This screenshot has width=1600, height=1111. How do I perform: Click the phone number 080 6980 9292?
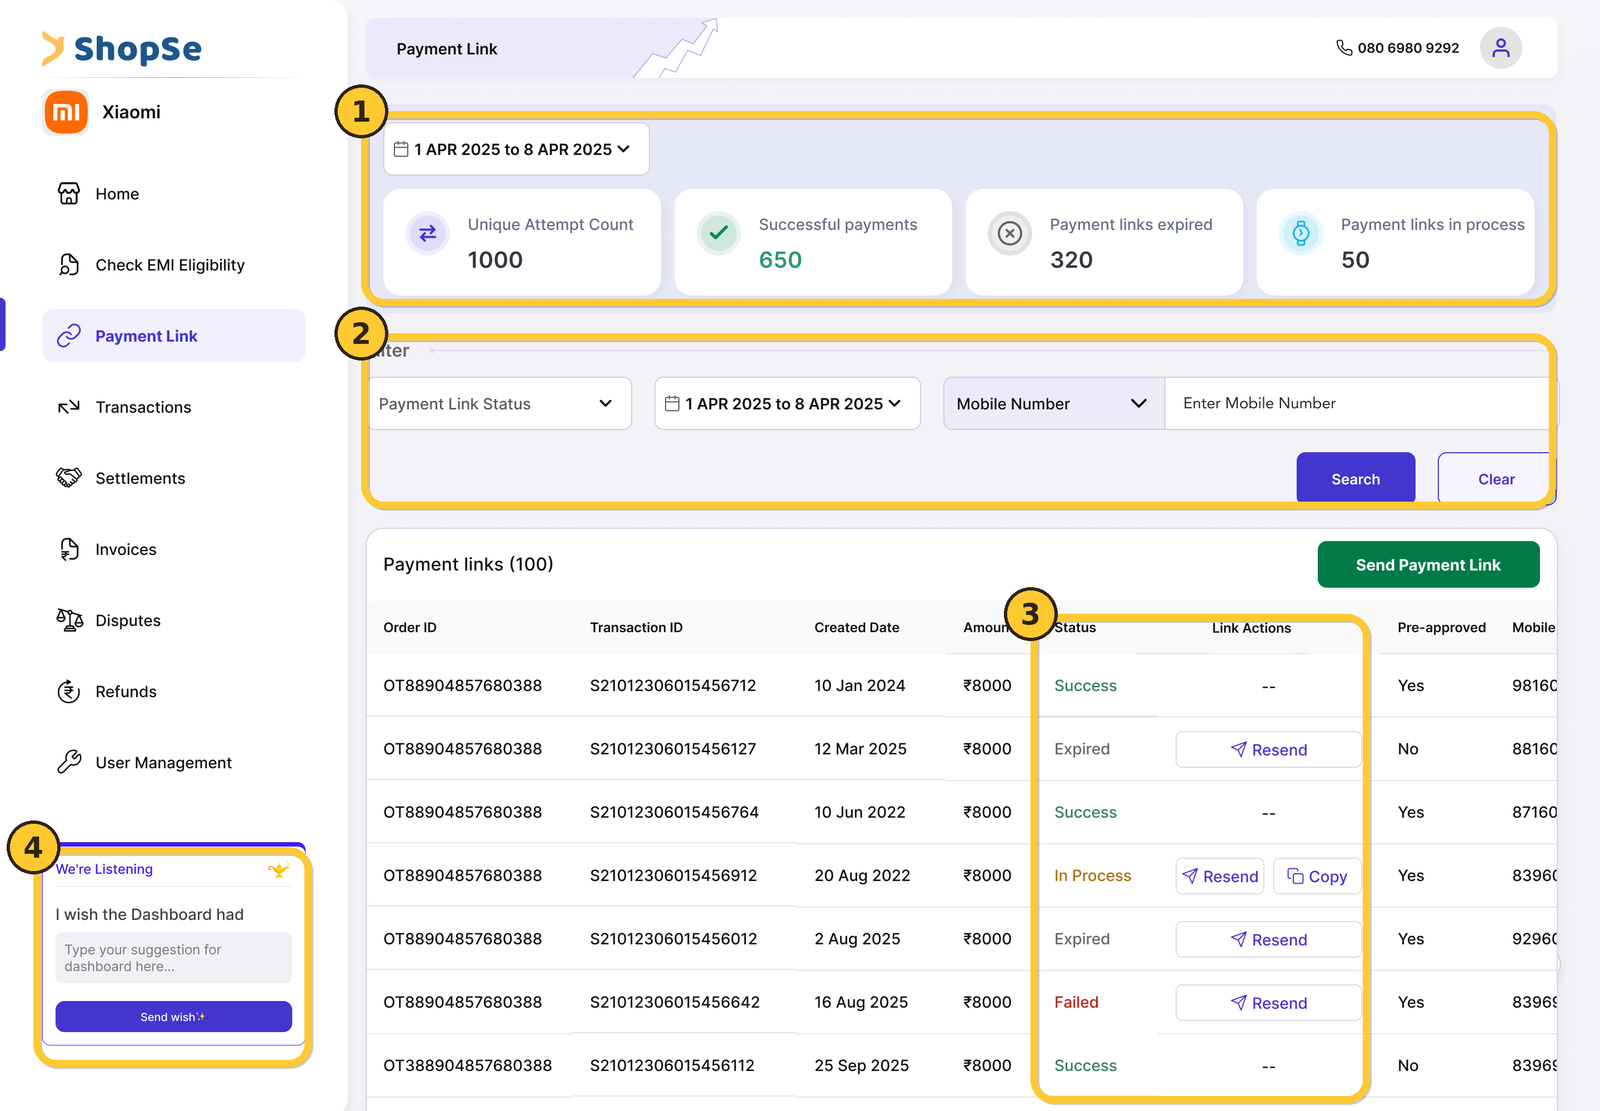pos(1408,48)
